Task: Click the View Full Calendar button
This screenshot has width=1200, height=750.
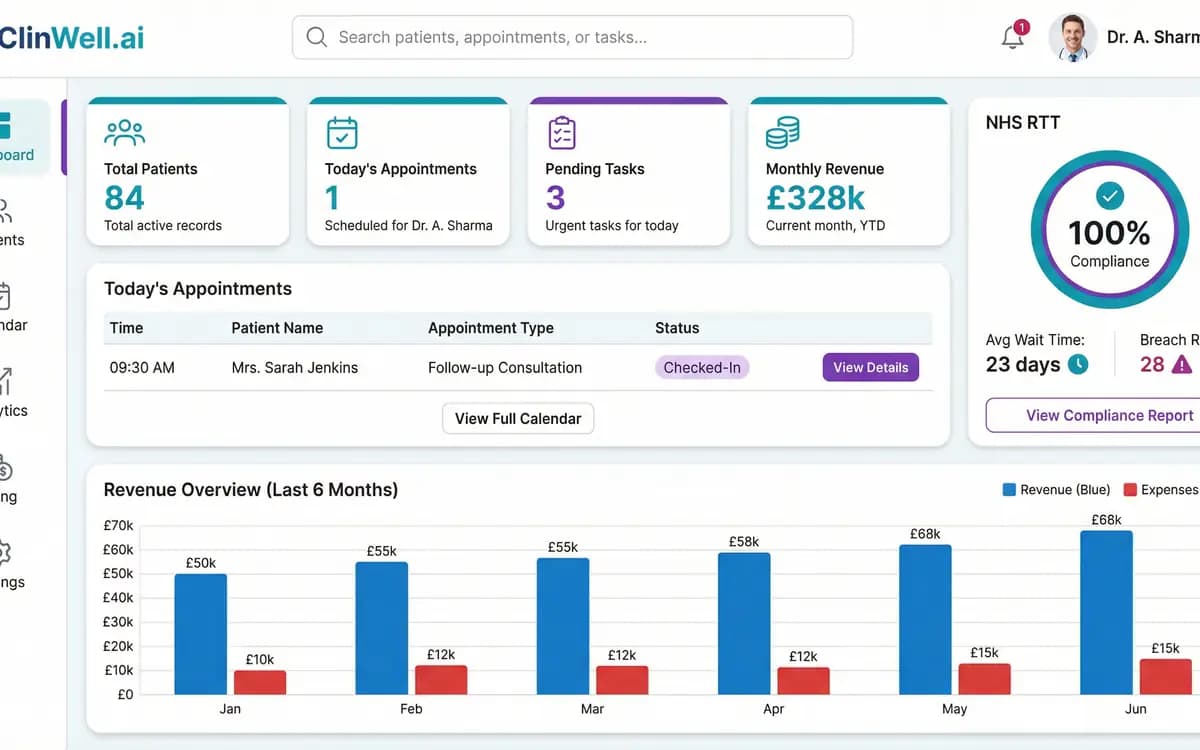Action: tap(518, 418)
